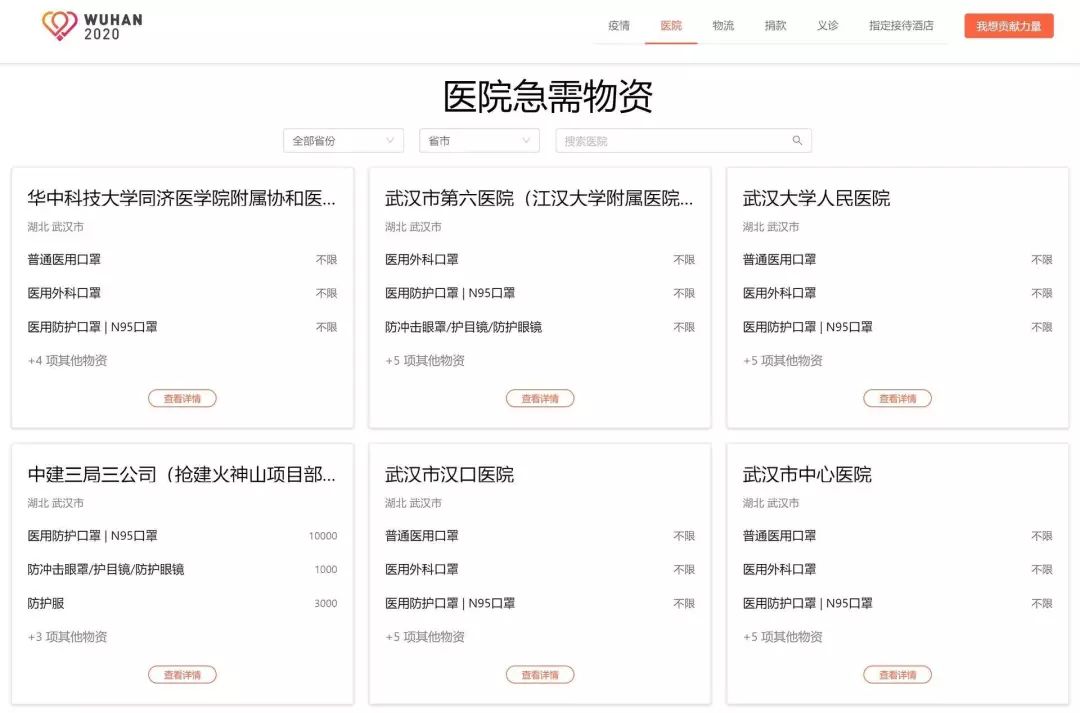This screenshot has height=713, width=1080.
Task: Expand +5 项其他物资 on 武汉市中心医院 card
Action: [x=781, y=636]
